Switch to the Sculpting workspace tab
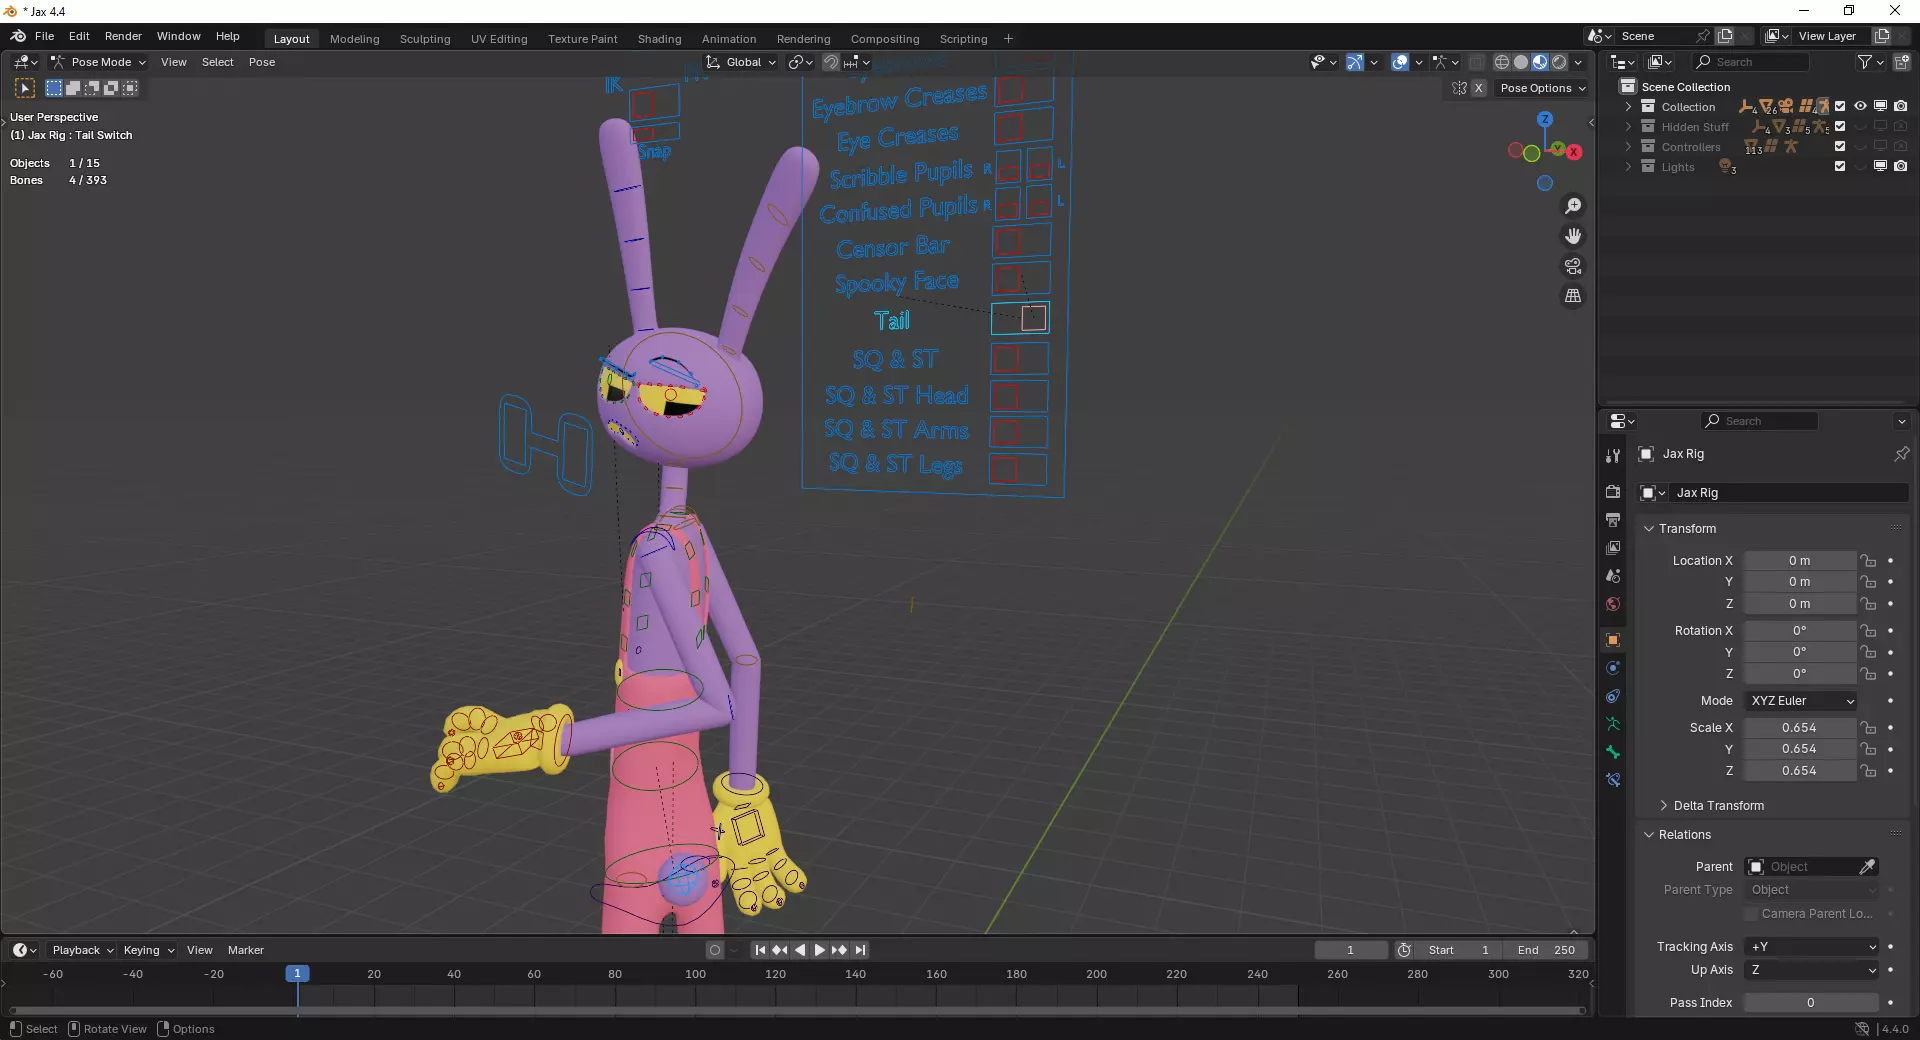The height and width of the screenshot is (1040, 1920). [x=425, y=39]
